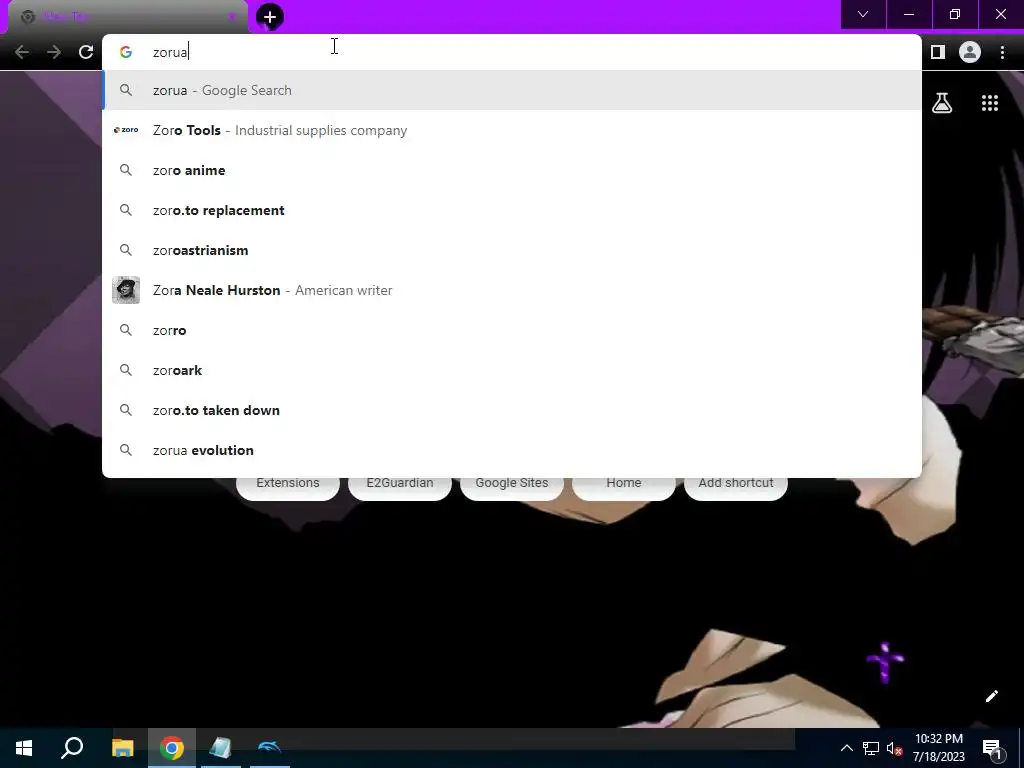The height and width of the screenshot is (768, 1024).
Task: Pick zoro.to taken down suggestion
Action: click(x=512, y=410)
